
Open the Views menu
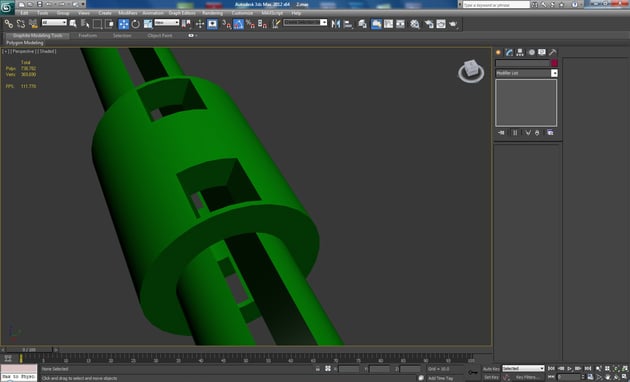click(84, 13)
